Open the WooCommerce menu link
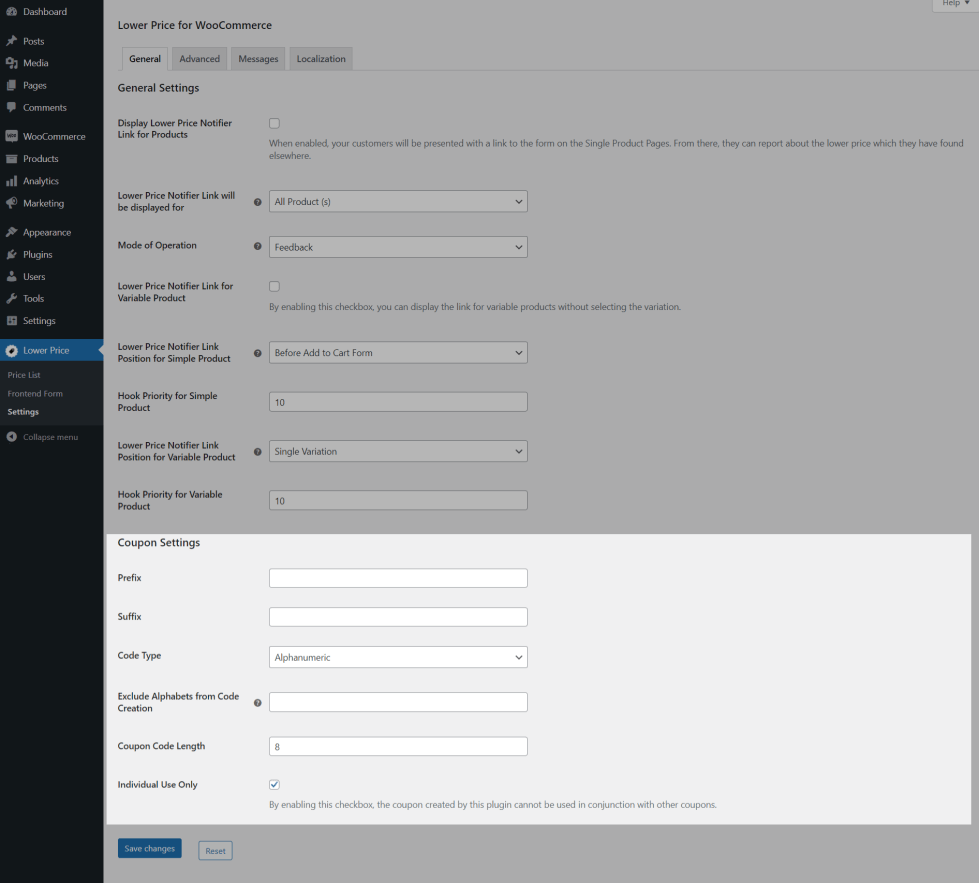The height and width of the screenshot is (883, 979). tap(52, 136)
